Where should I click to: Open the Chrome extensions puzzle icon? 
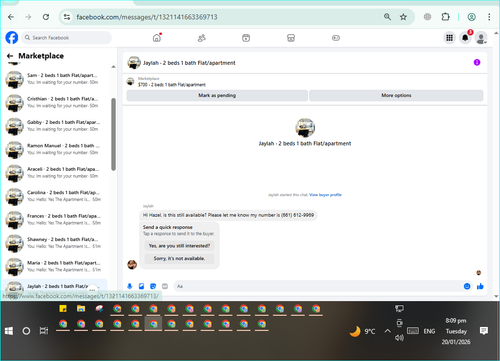[x=445, y=17]
